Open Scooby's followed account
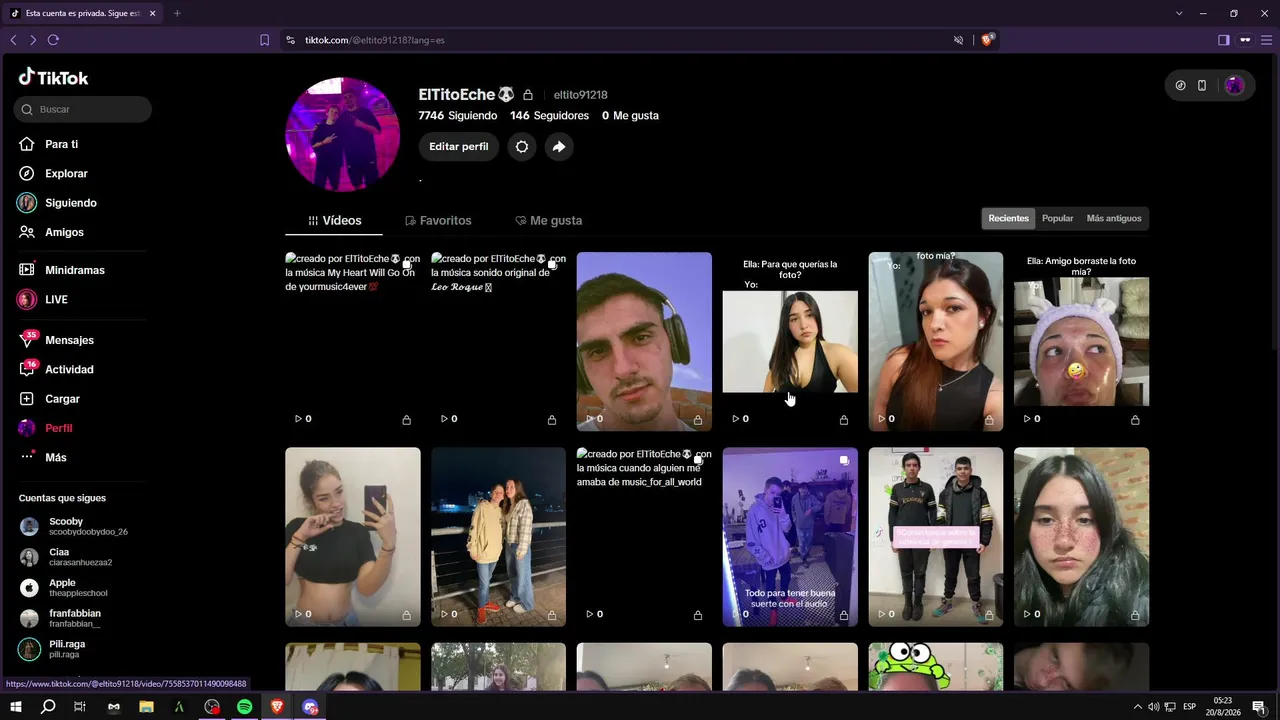The width and height of the screenshot is (1280, 720). 82,526
